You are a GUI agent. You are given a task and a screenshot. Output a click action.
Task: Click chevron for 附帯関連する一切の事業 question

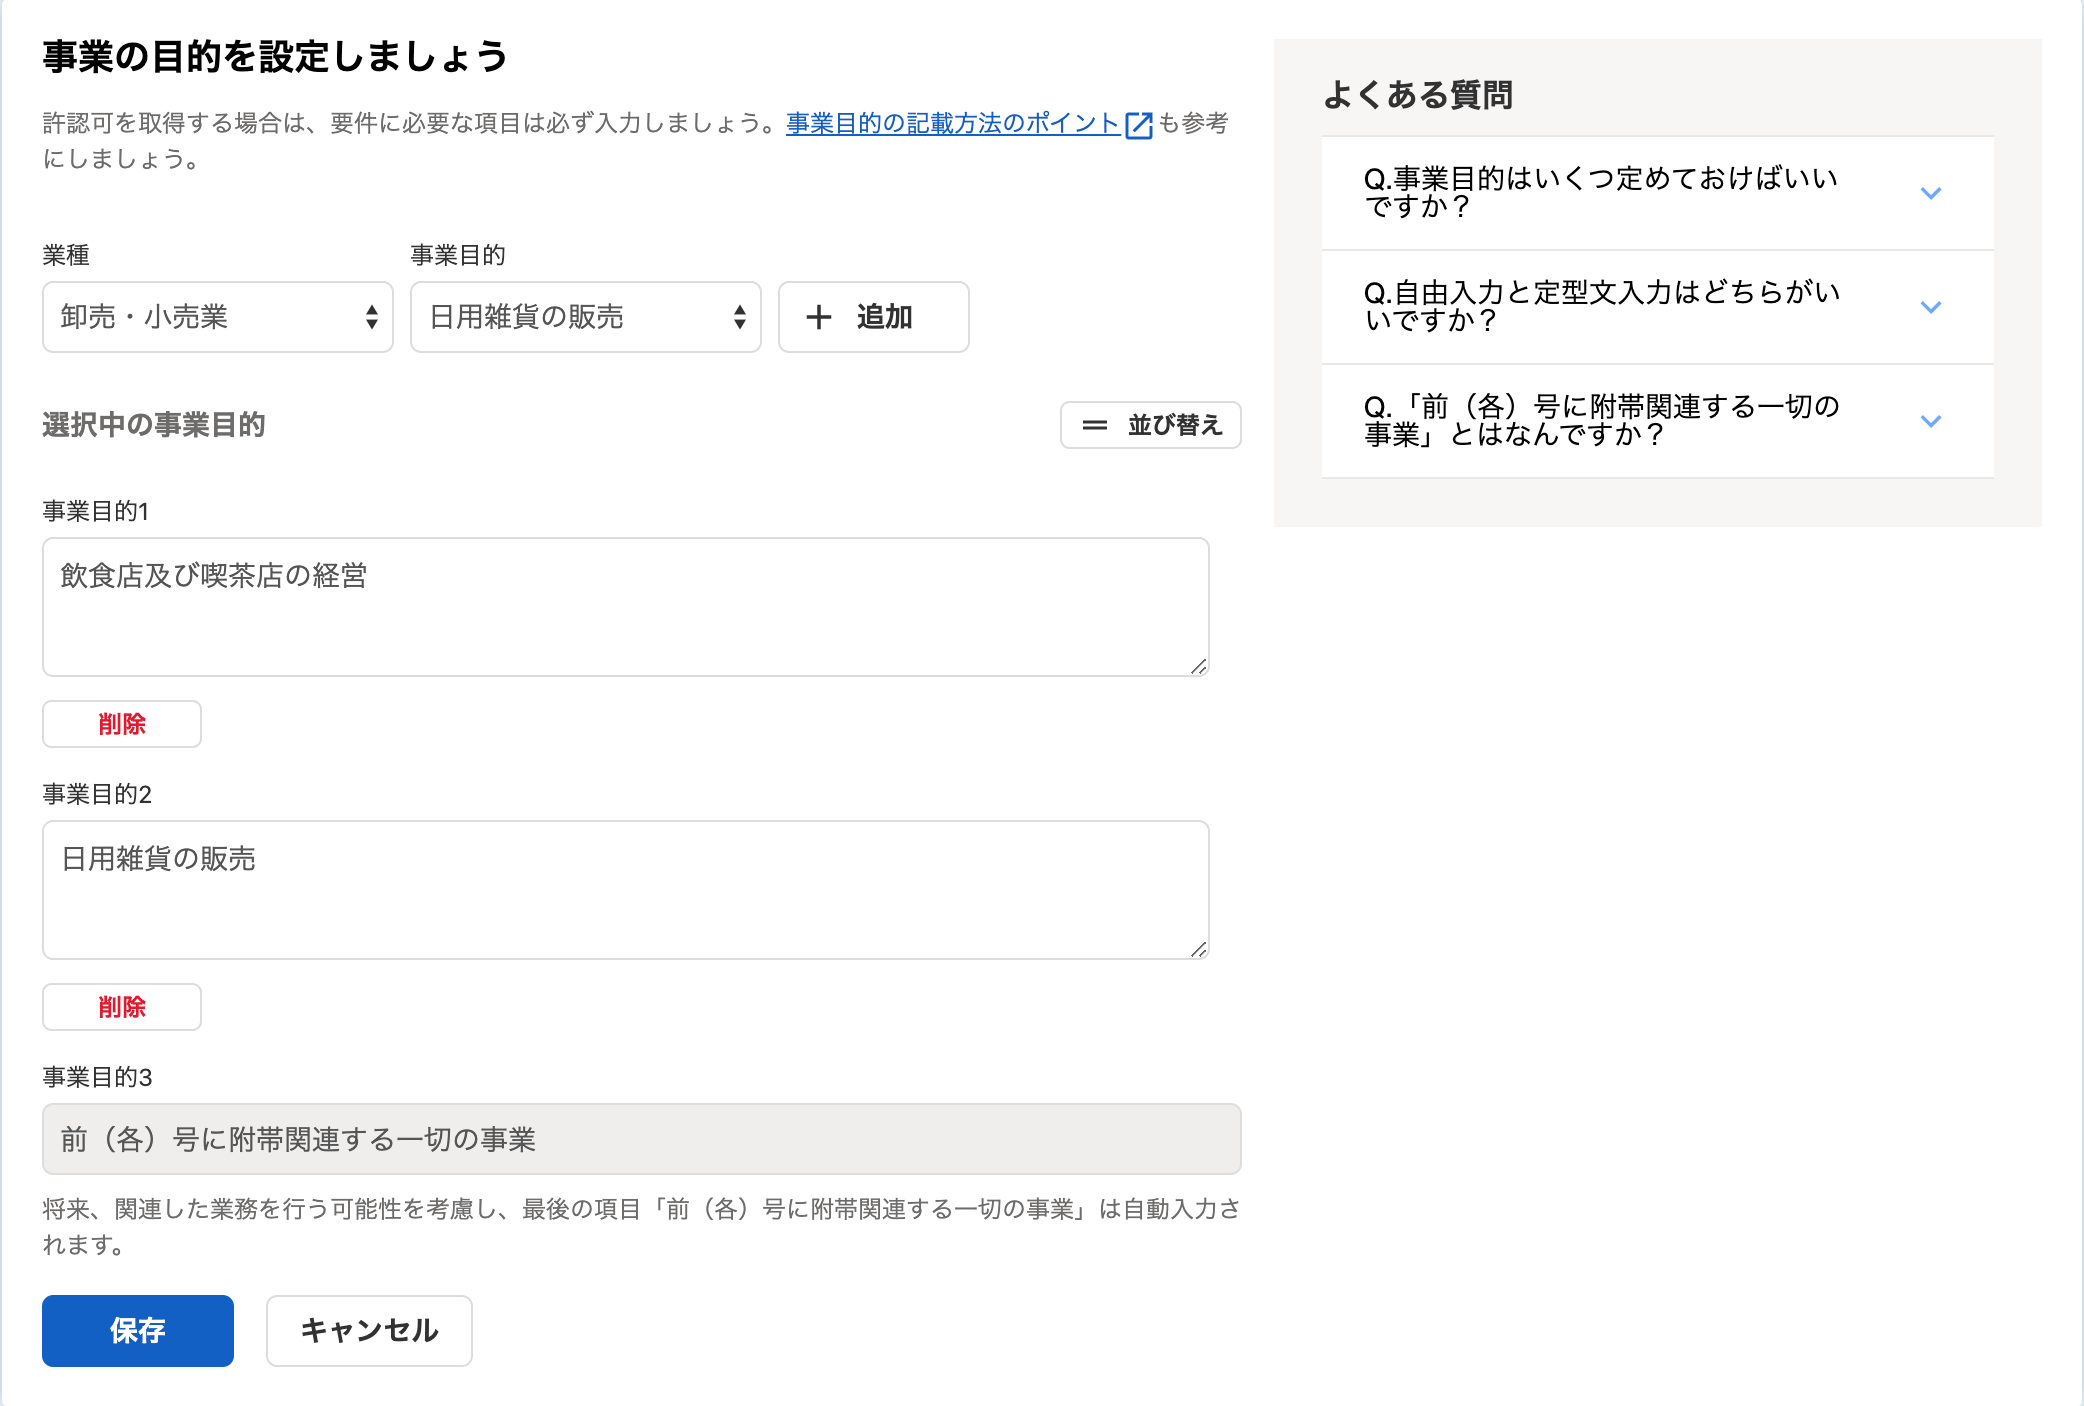tap(1931, 421)
